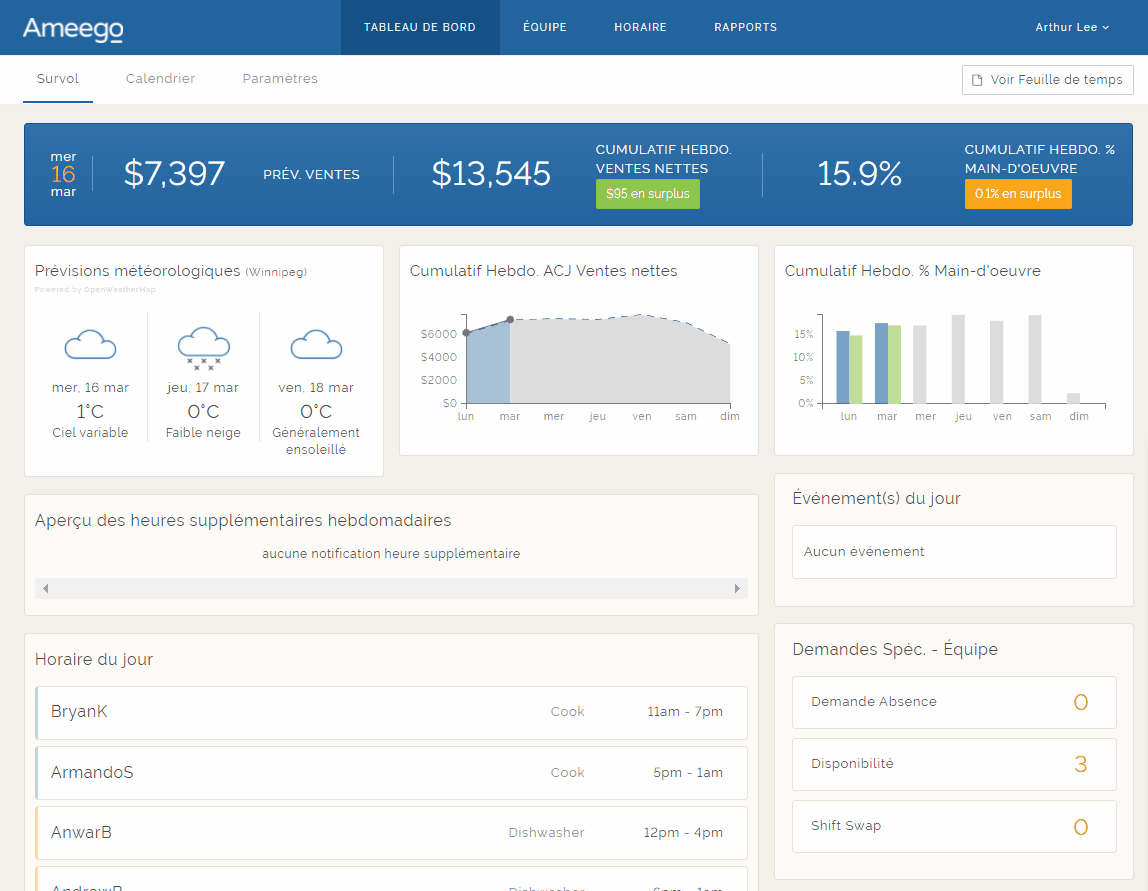This screenshot has height=891, width=1148.
Task: Open the Shift Swap requests row
Action: [953, 826]
